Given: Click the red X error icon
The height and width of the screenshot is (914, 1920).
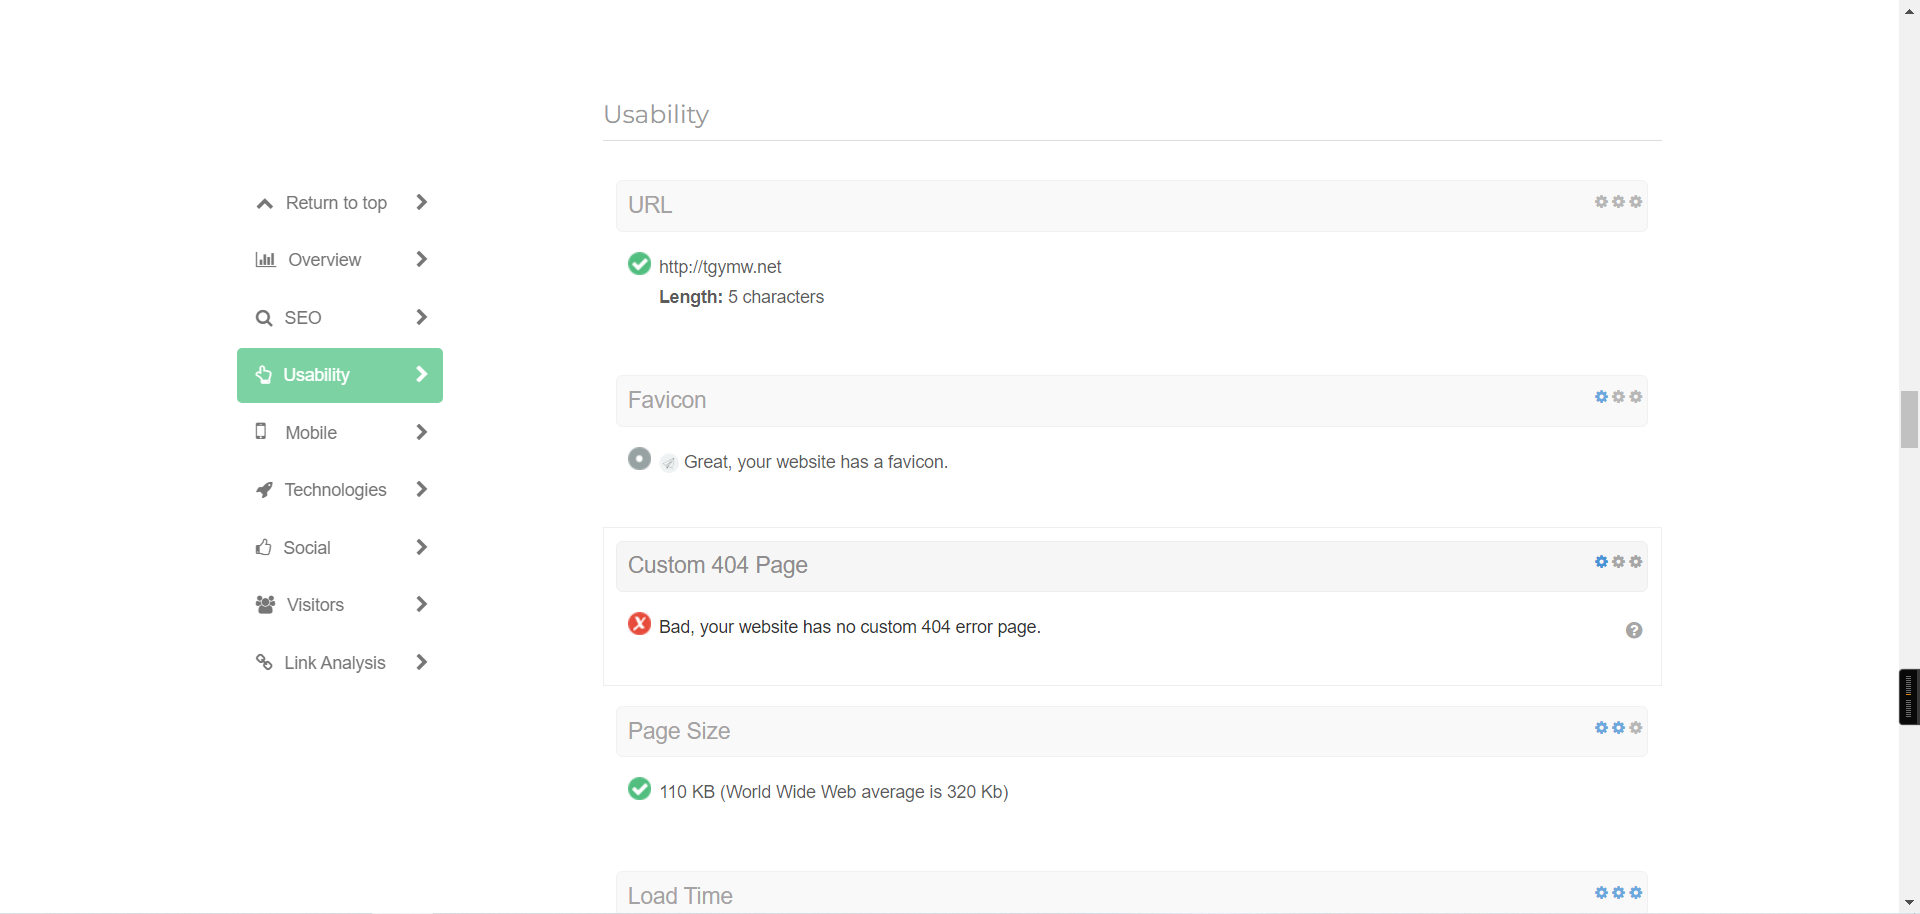Looking at the screenshot, I should [x=640, y=625].
